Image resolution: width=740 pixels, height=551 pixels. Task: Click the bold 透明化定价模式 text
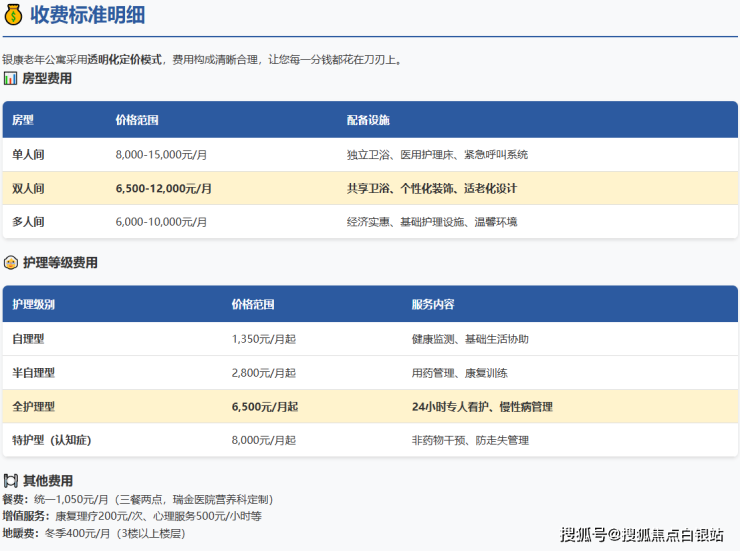125,60
